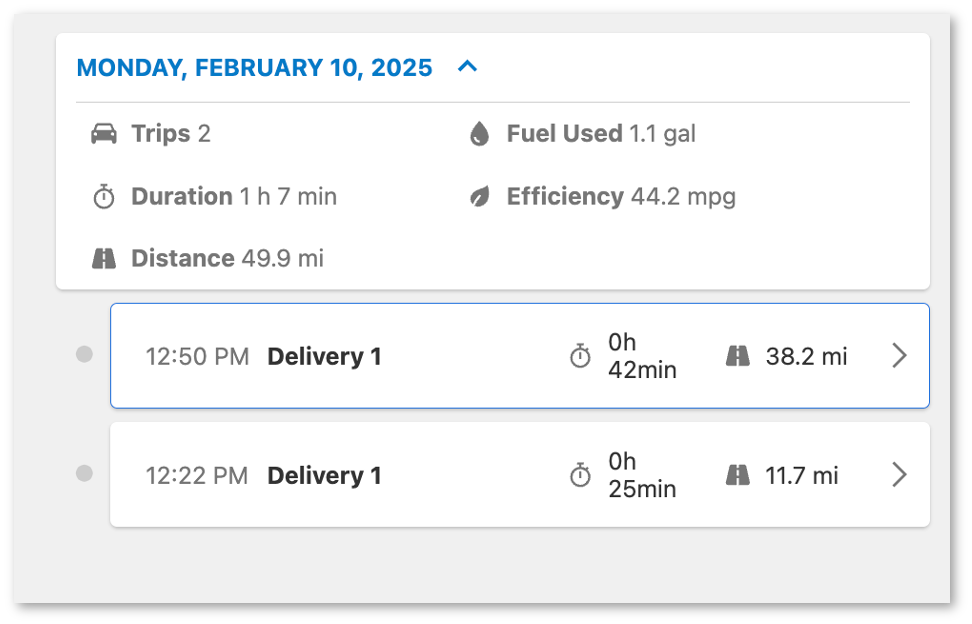Select the Delivery 1 label at 12:22 PM
This screenshot has width=972, height=624.
point(324,476)
